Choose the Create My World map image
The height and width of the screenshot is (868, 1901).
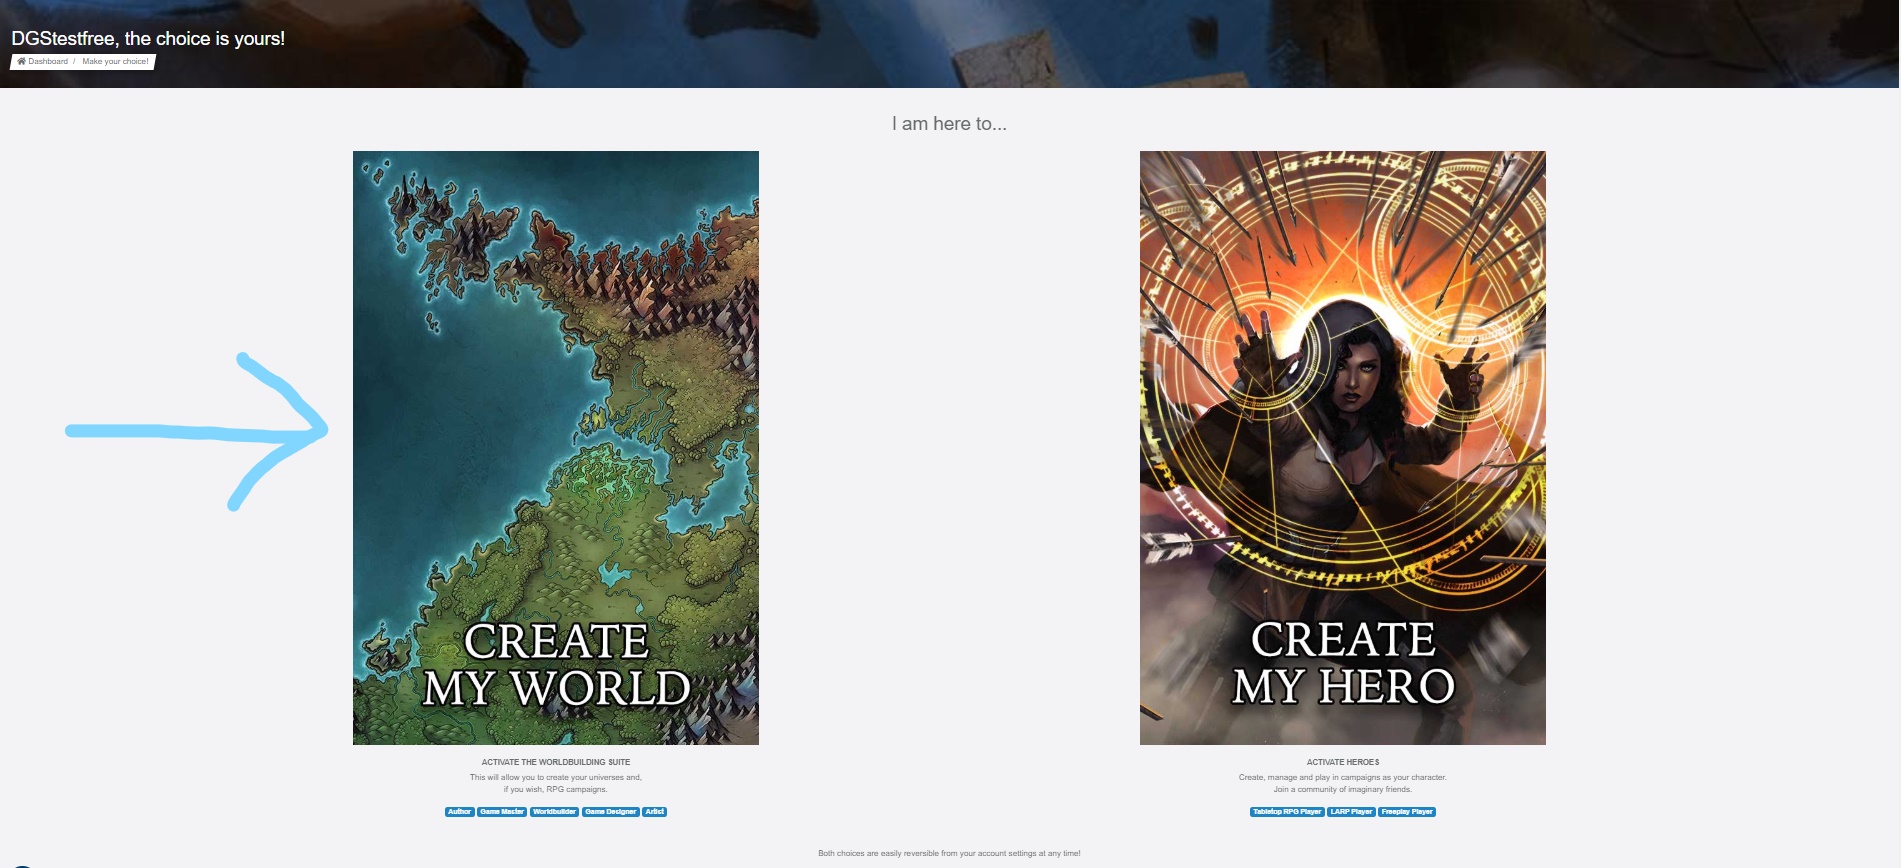point(555,400)
